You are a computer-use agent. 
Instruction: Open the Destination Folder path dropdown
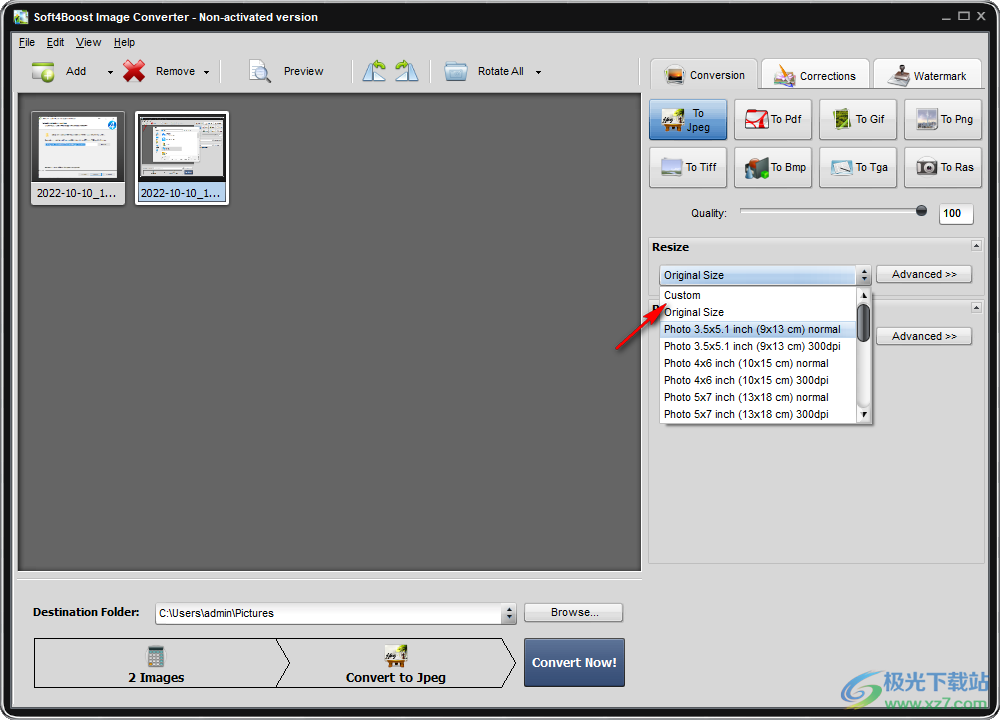coord(508,613)
